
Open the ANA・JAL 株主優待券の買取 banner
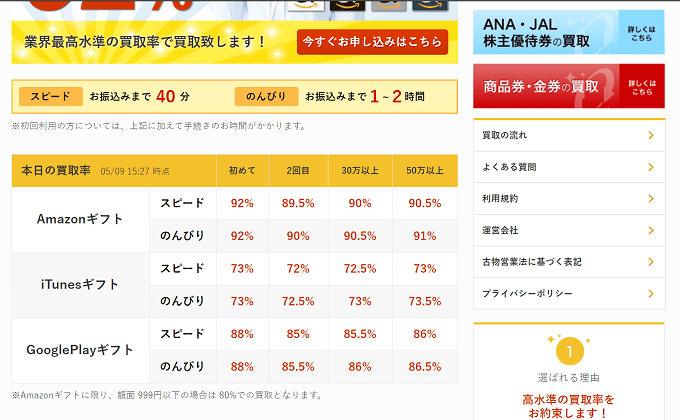pyautogui.click(x=569, y=32)
